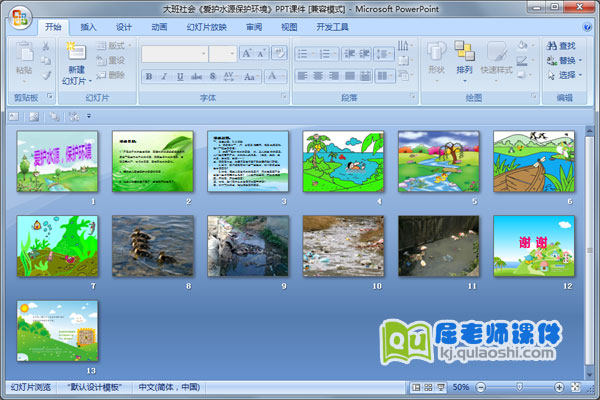Open the Font group dialog launcher

[284, 96]
